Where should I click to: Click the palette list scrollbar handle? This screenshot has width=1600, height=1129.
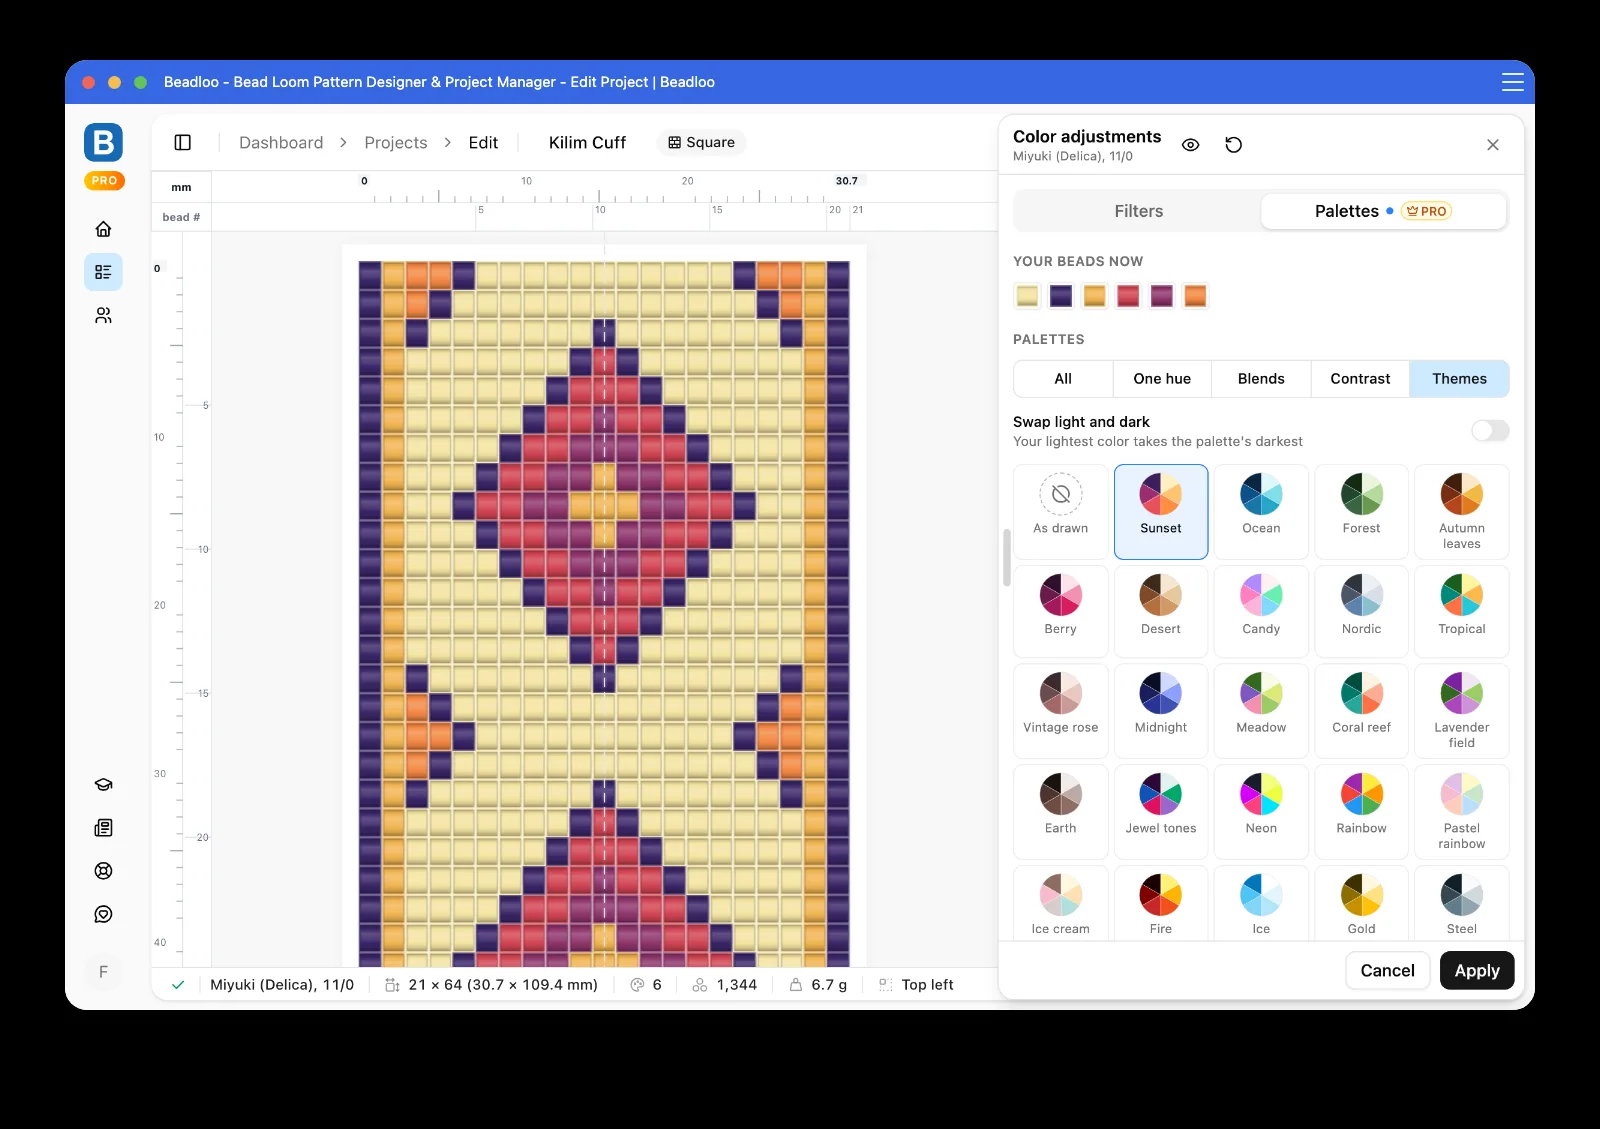[x=1007, y=558]
